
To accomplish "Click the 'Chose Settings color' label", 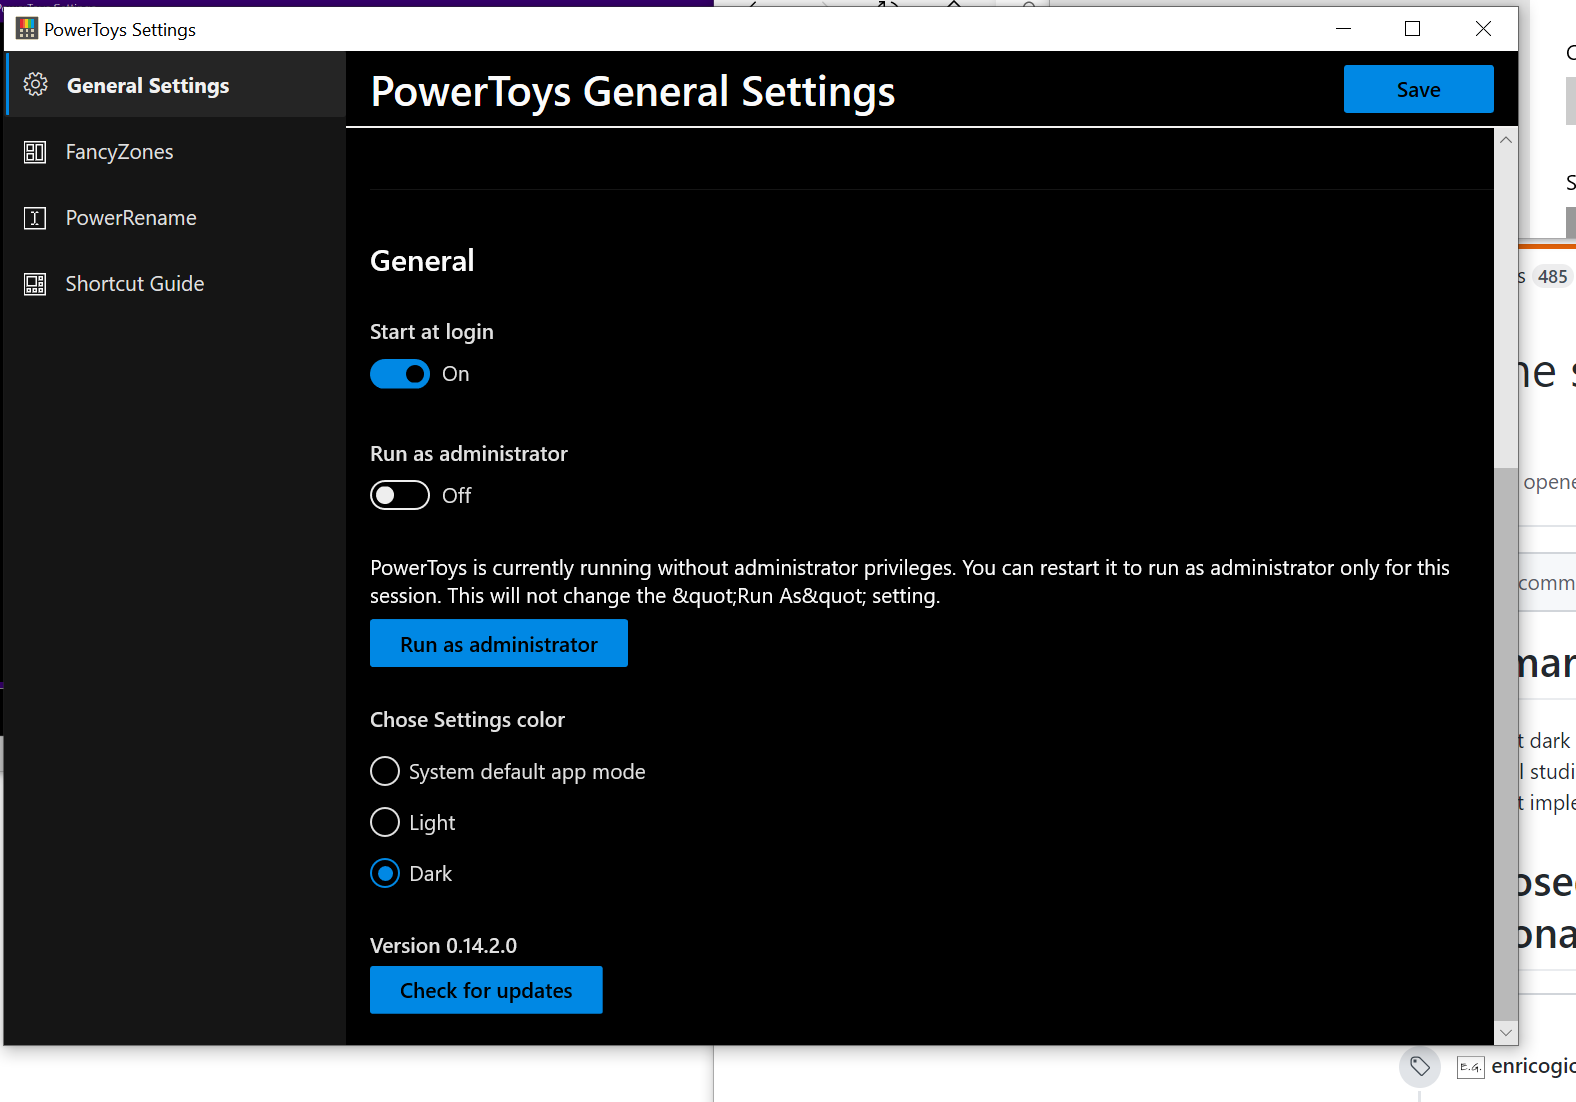I will coord(467,720).
